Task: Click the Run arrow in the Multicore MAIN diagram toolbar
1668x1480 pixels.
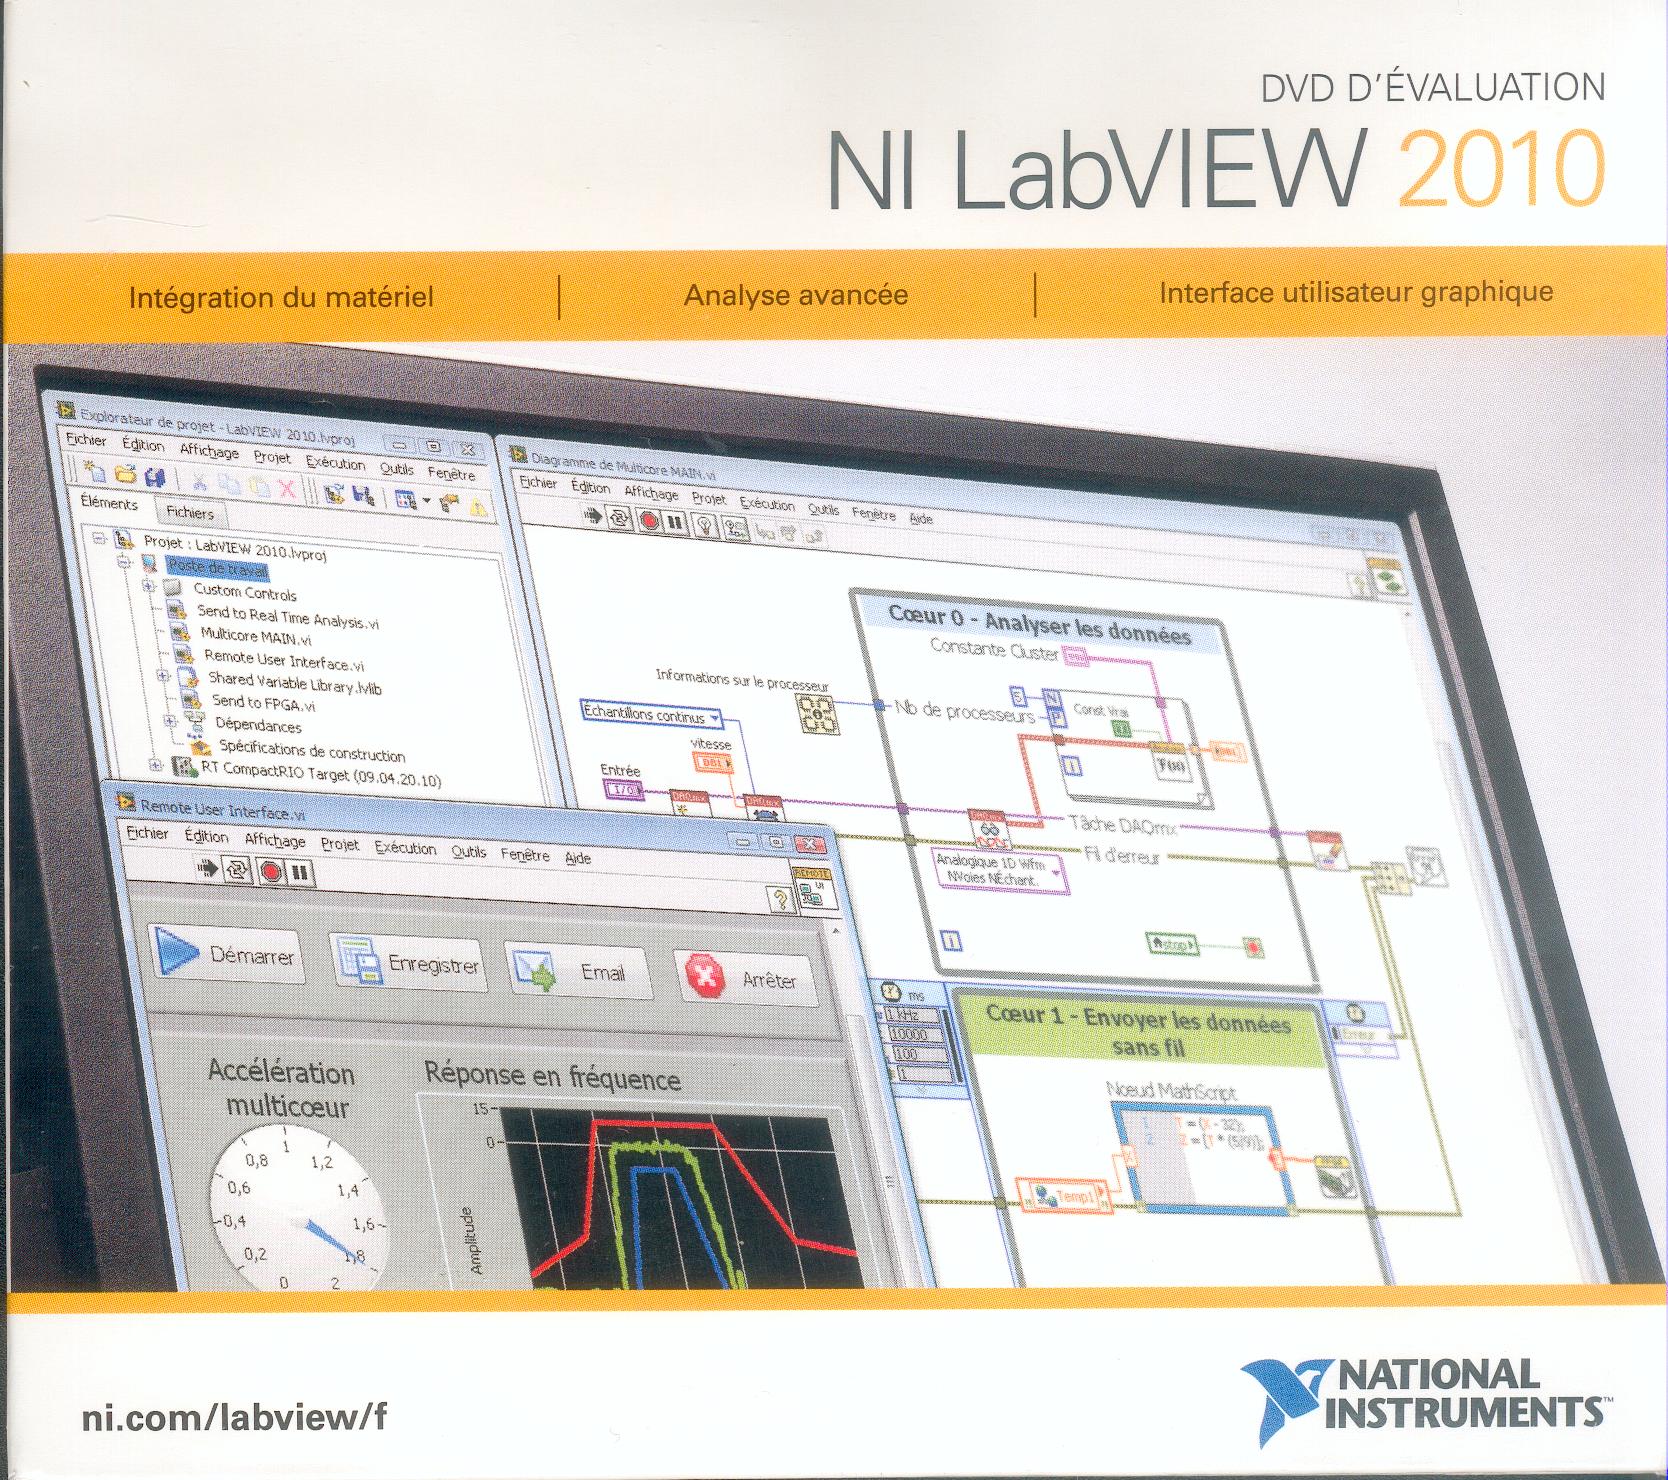Action: tap(593, 516)
